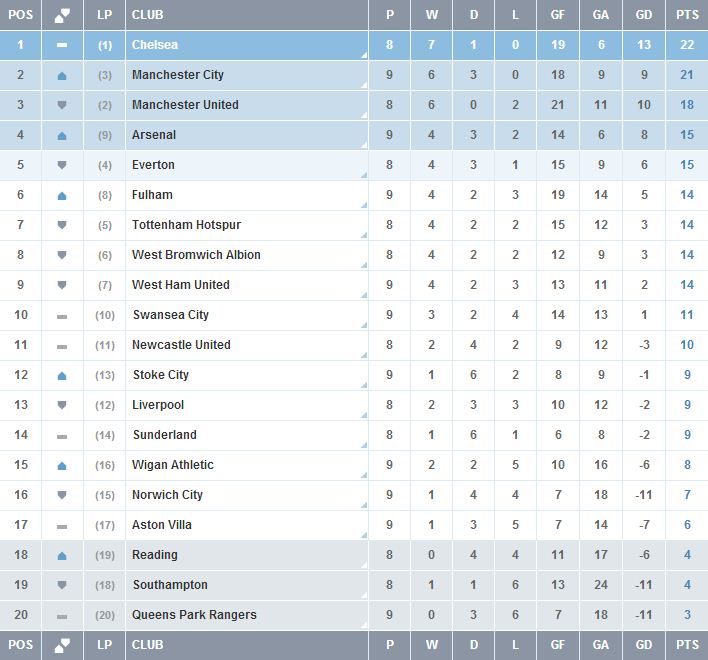Expand Everton row corner triangle
Viewport: 708px width, 660px height.
363,176
